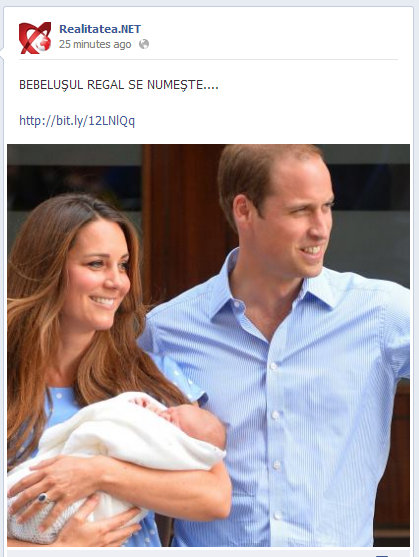Click the globe public-audience icon
Viewport: 419px width, 557px height.
144,44
